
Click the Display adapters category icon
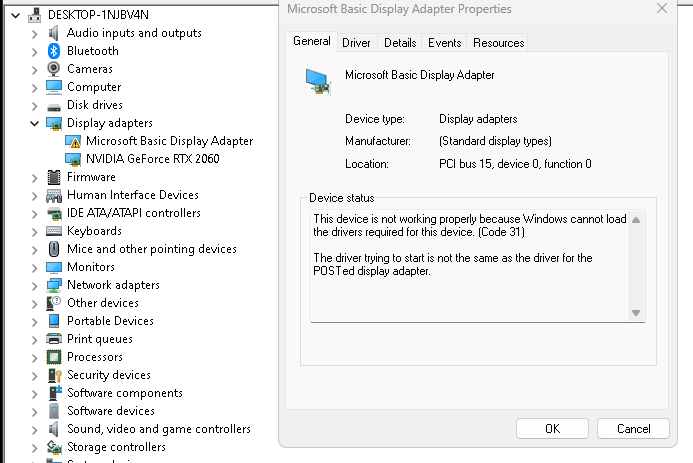pos(54,123)
